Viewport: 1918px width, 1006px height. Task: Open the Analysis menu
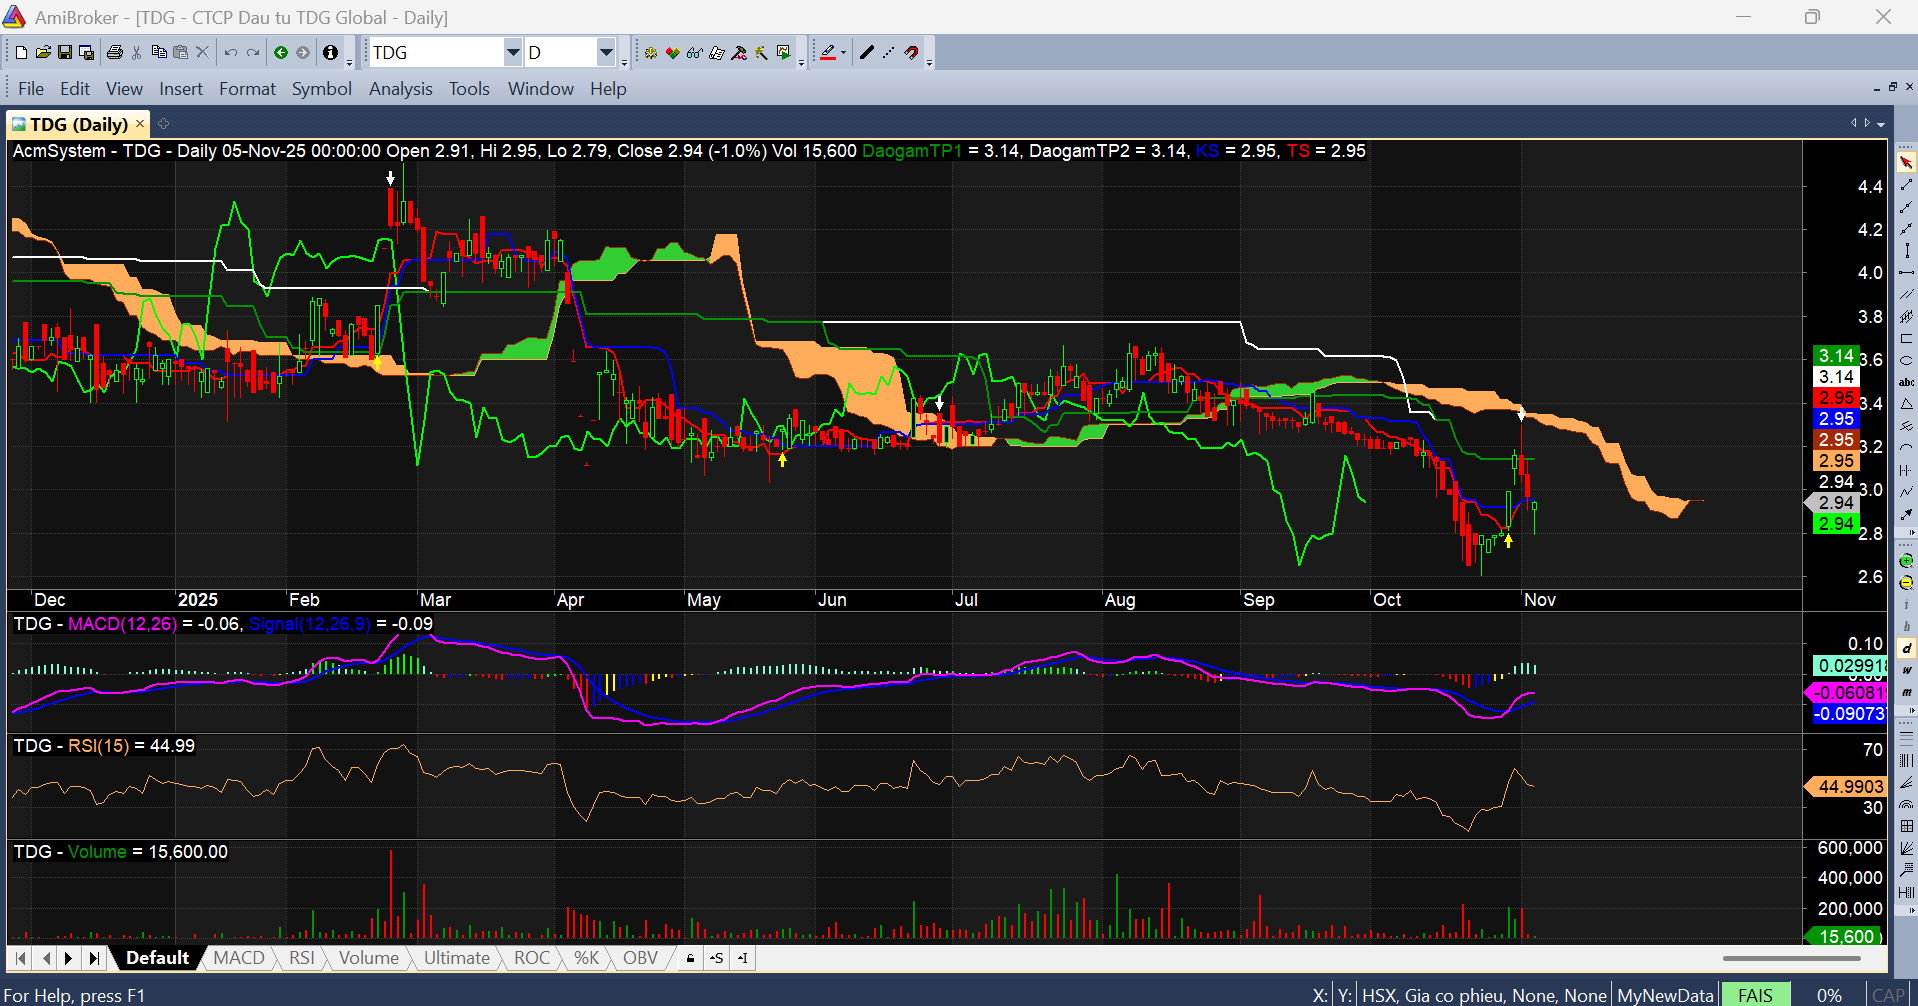pos(400,89)
